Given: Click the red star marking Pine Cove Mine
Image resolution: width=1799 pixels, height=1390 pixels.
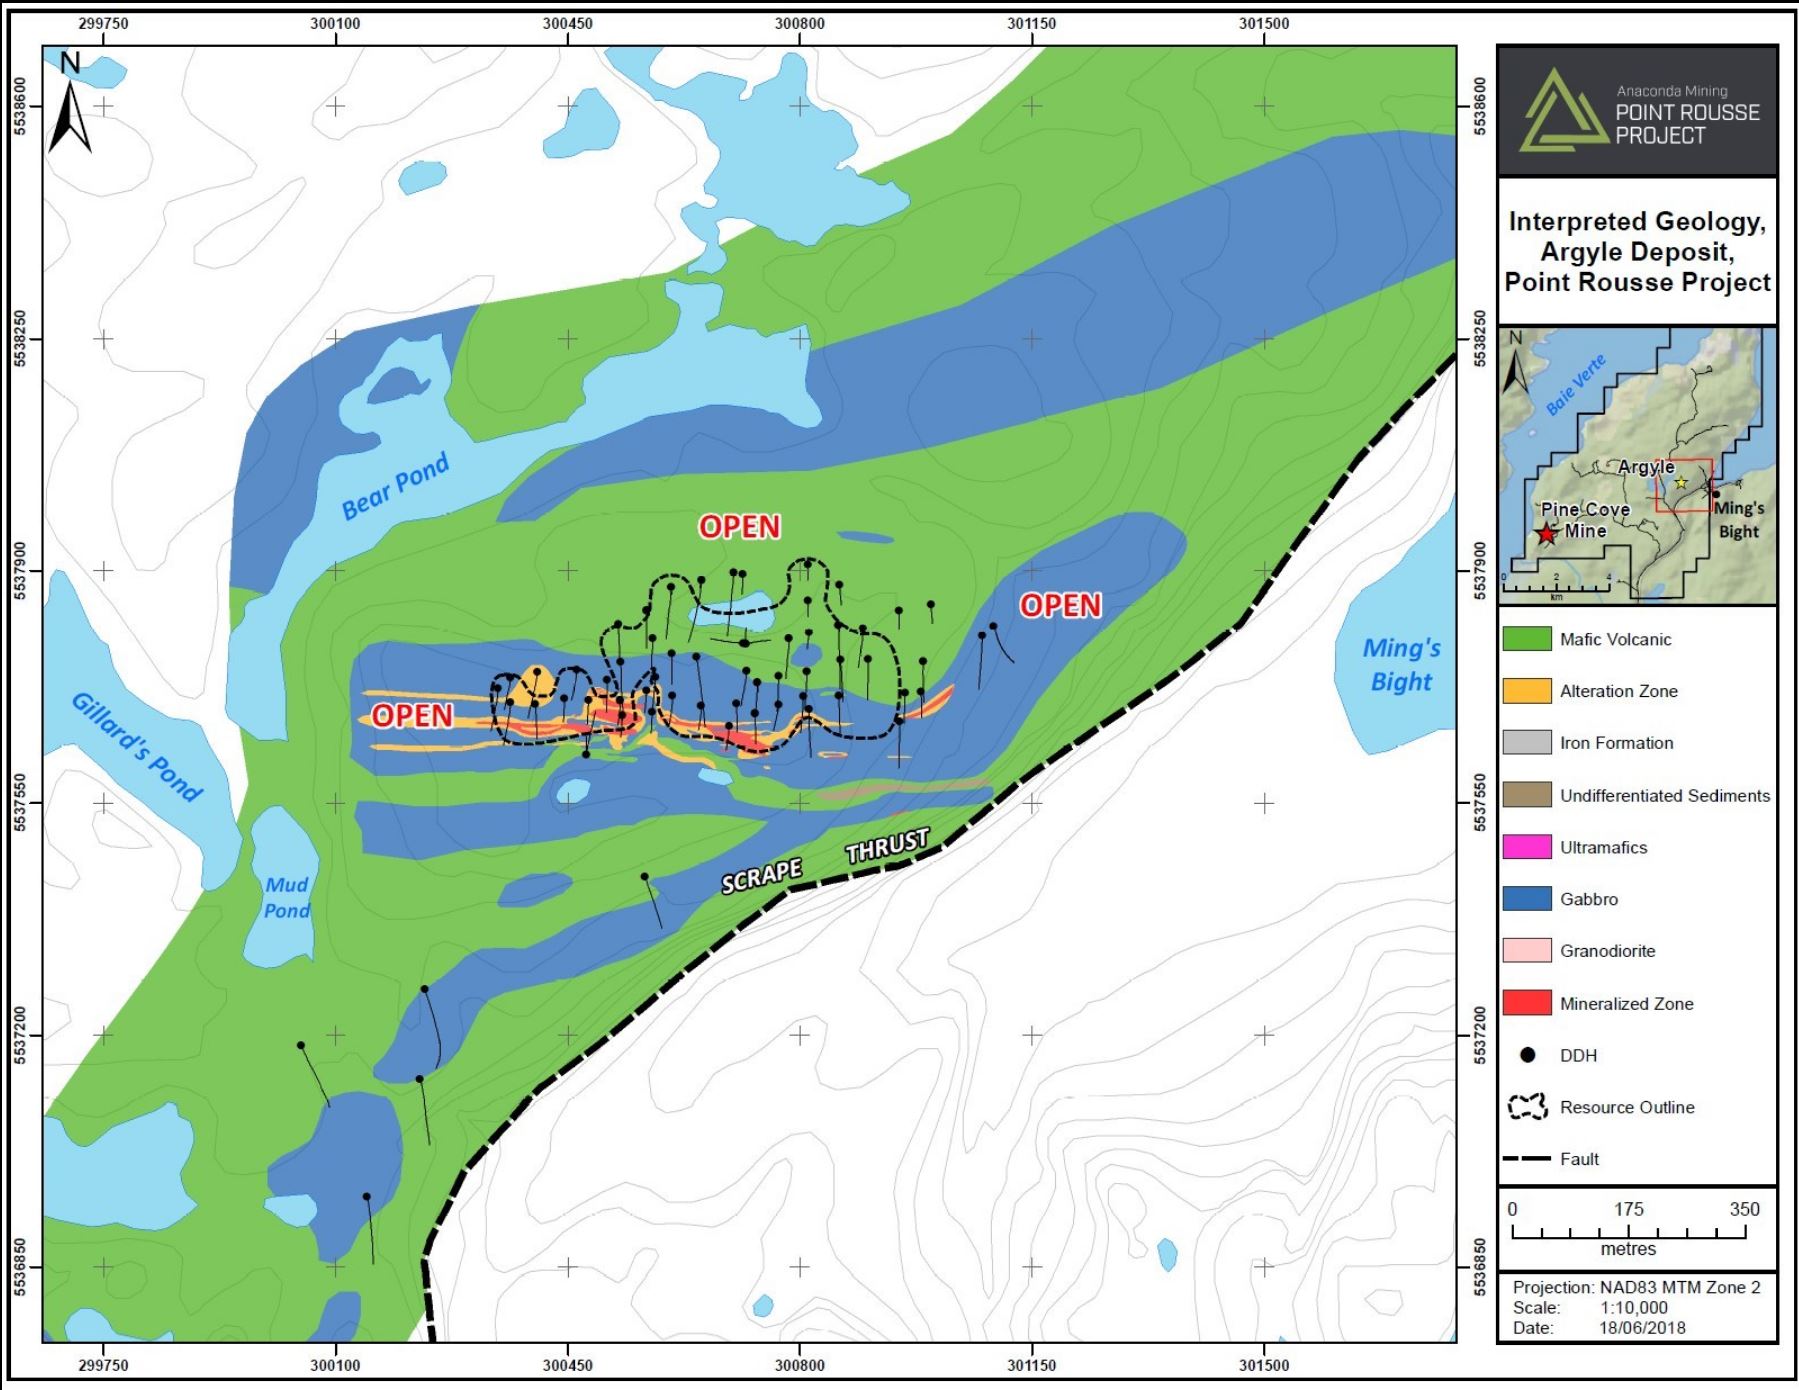Looking at the screenshot, I should (1547, 534).
